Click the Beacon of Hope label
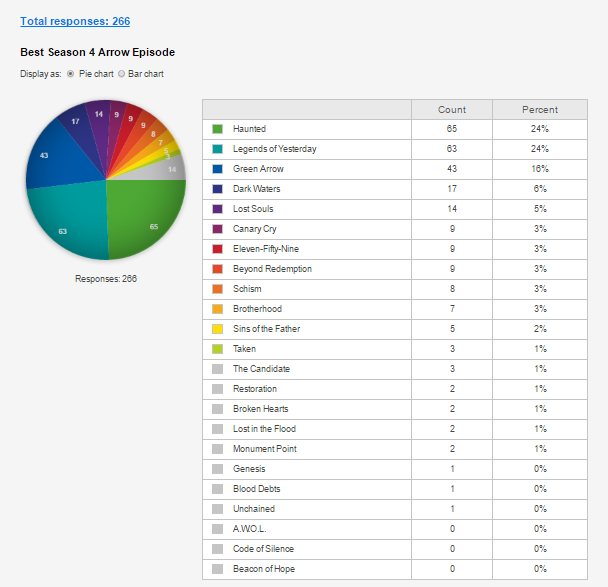Image resolution: width=608 pixels, height=587 pixels. pyautogui.click(x=264, y=569)
